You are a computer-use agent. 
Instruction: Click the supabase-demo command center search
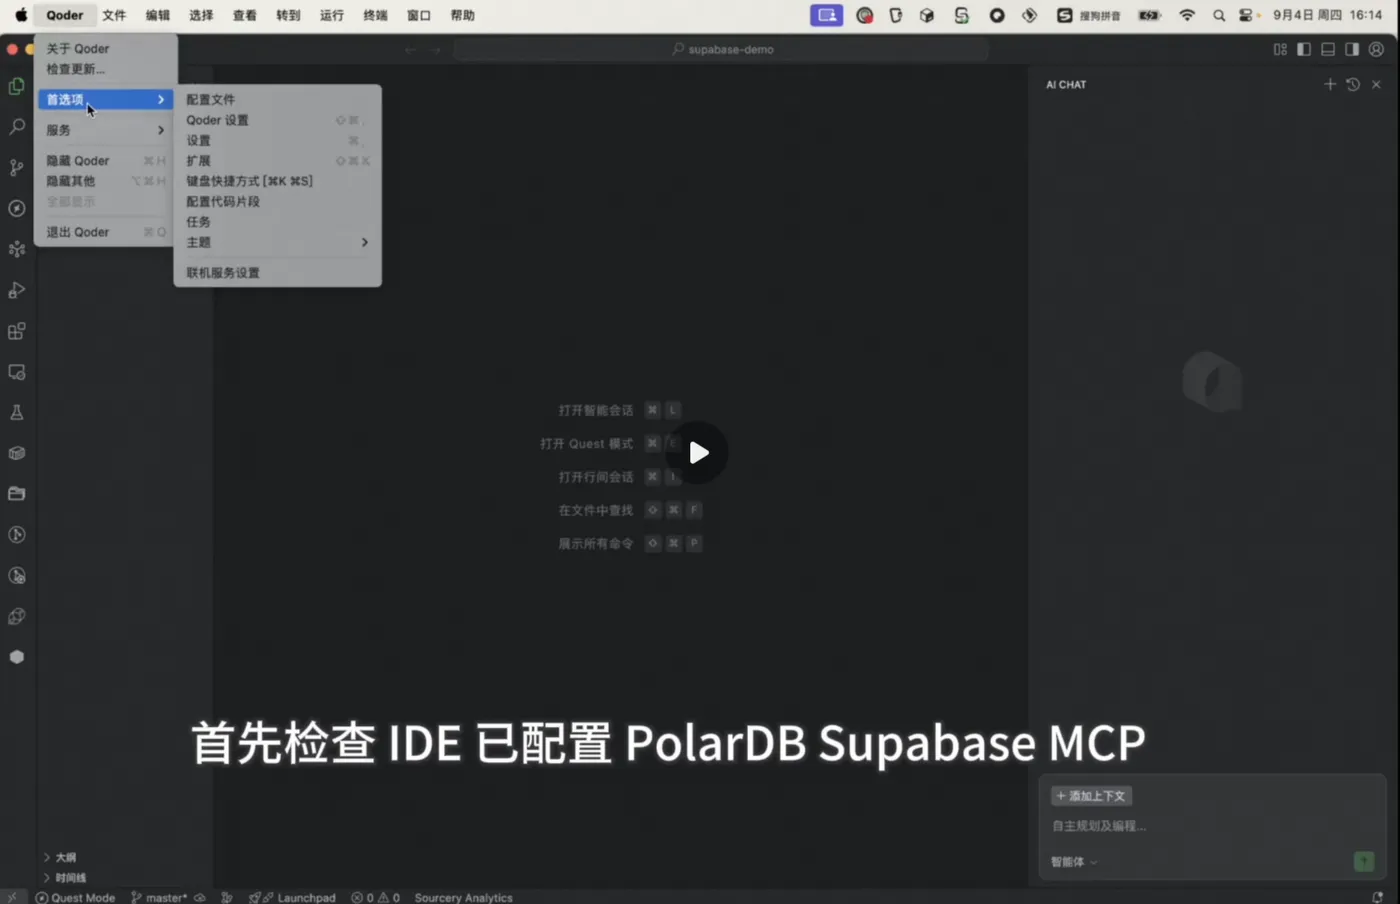(x=721, y=49)
